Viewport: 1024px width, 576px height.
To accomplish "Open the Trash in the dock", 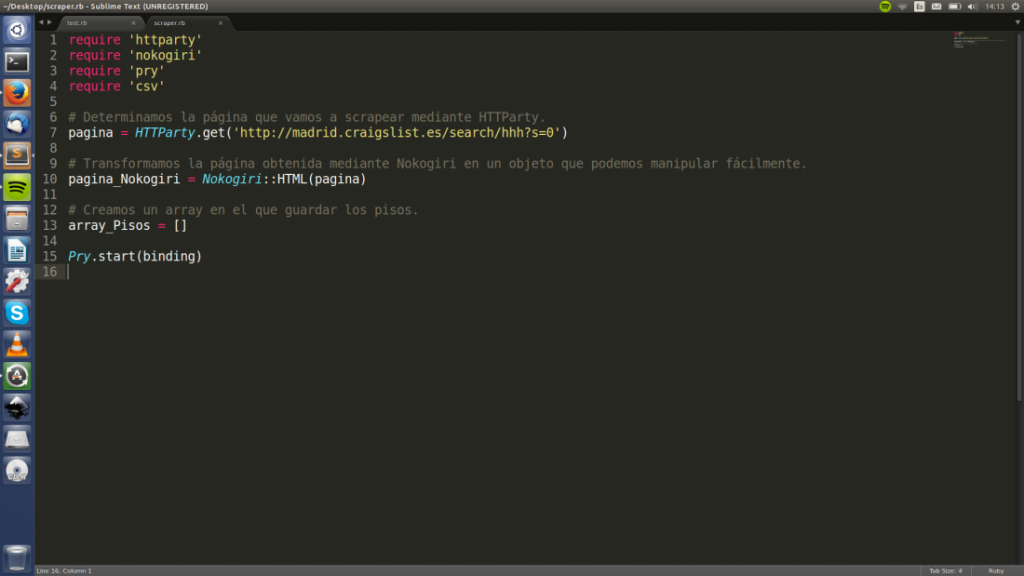I will (x=17, y=556).
